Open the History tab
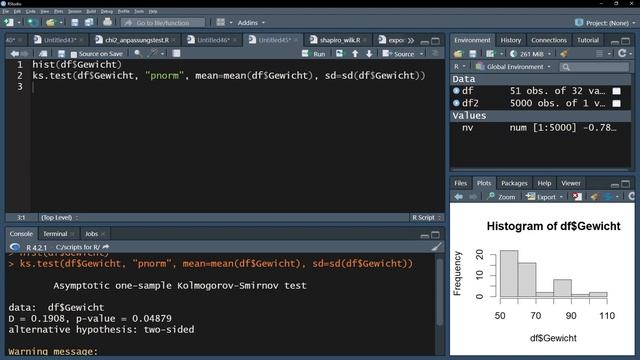This screenshot has width=640, height=360. pyautogui.click(x=511, y=40)
